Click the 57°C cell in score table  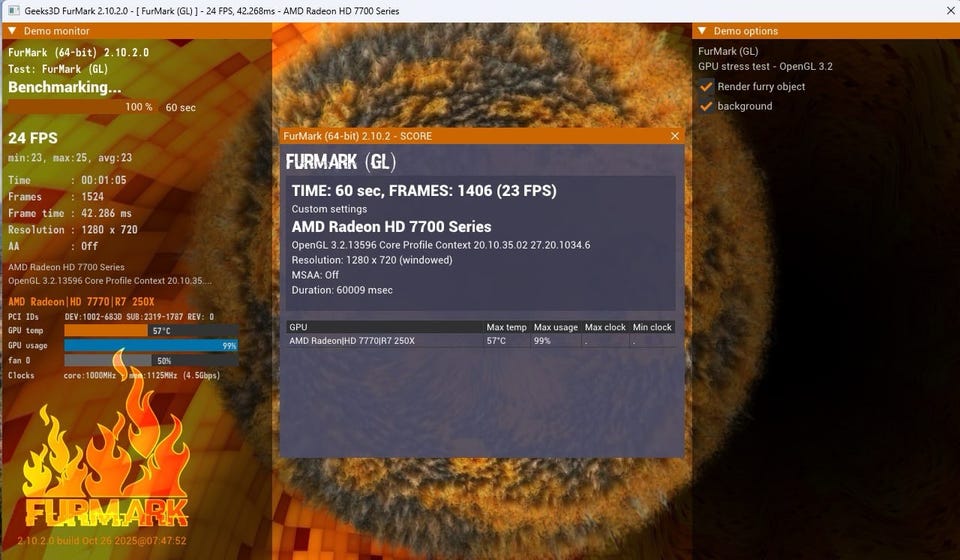497,341
